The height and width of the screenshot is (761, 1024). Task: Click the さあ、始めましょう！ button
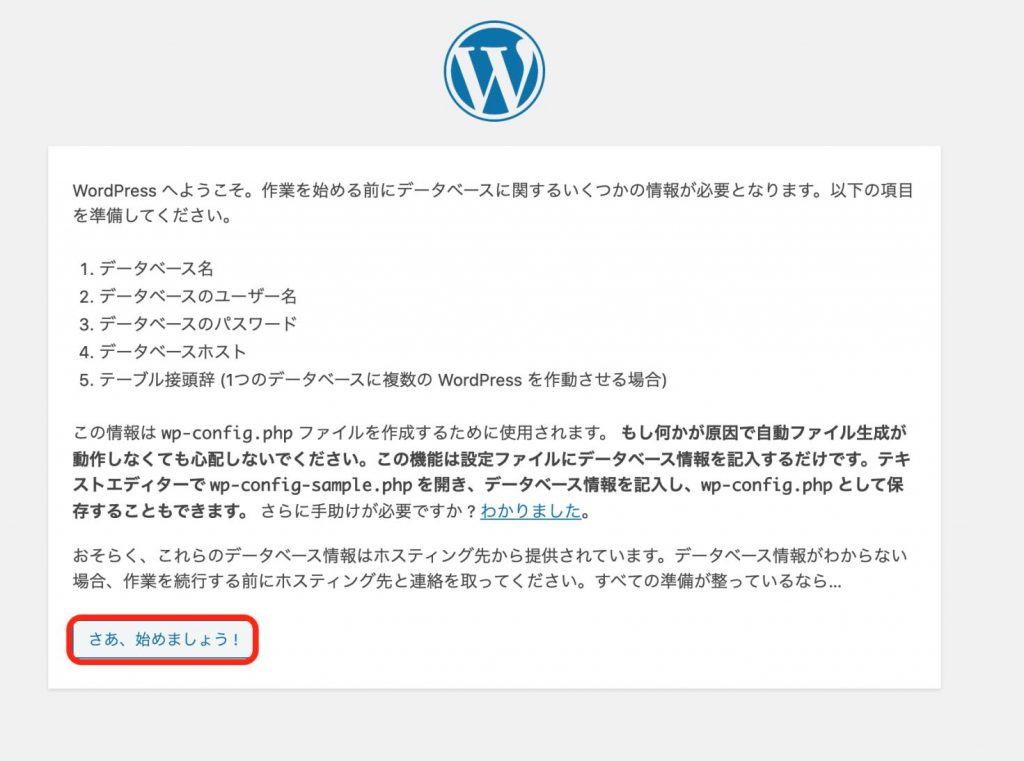(x=163, y=639)
